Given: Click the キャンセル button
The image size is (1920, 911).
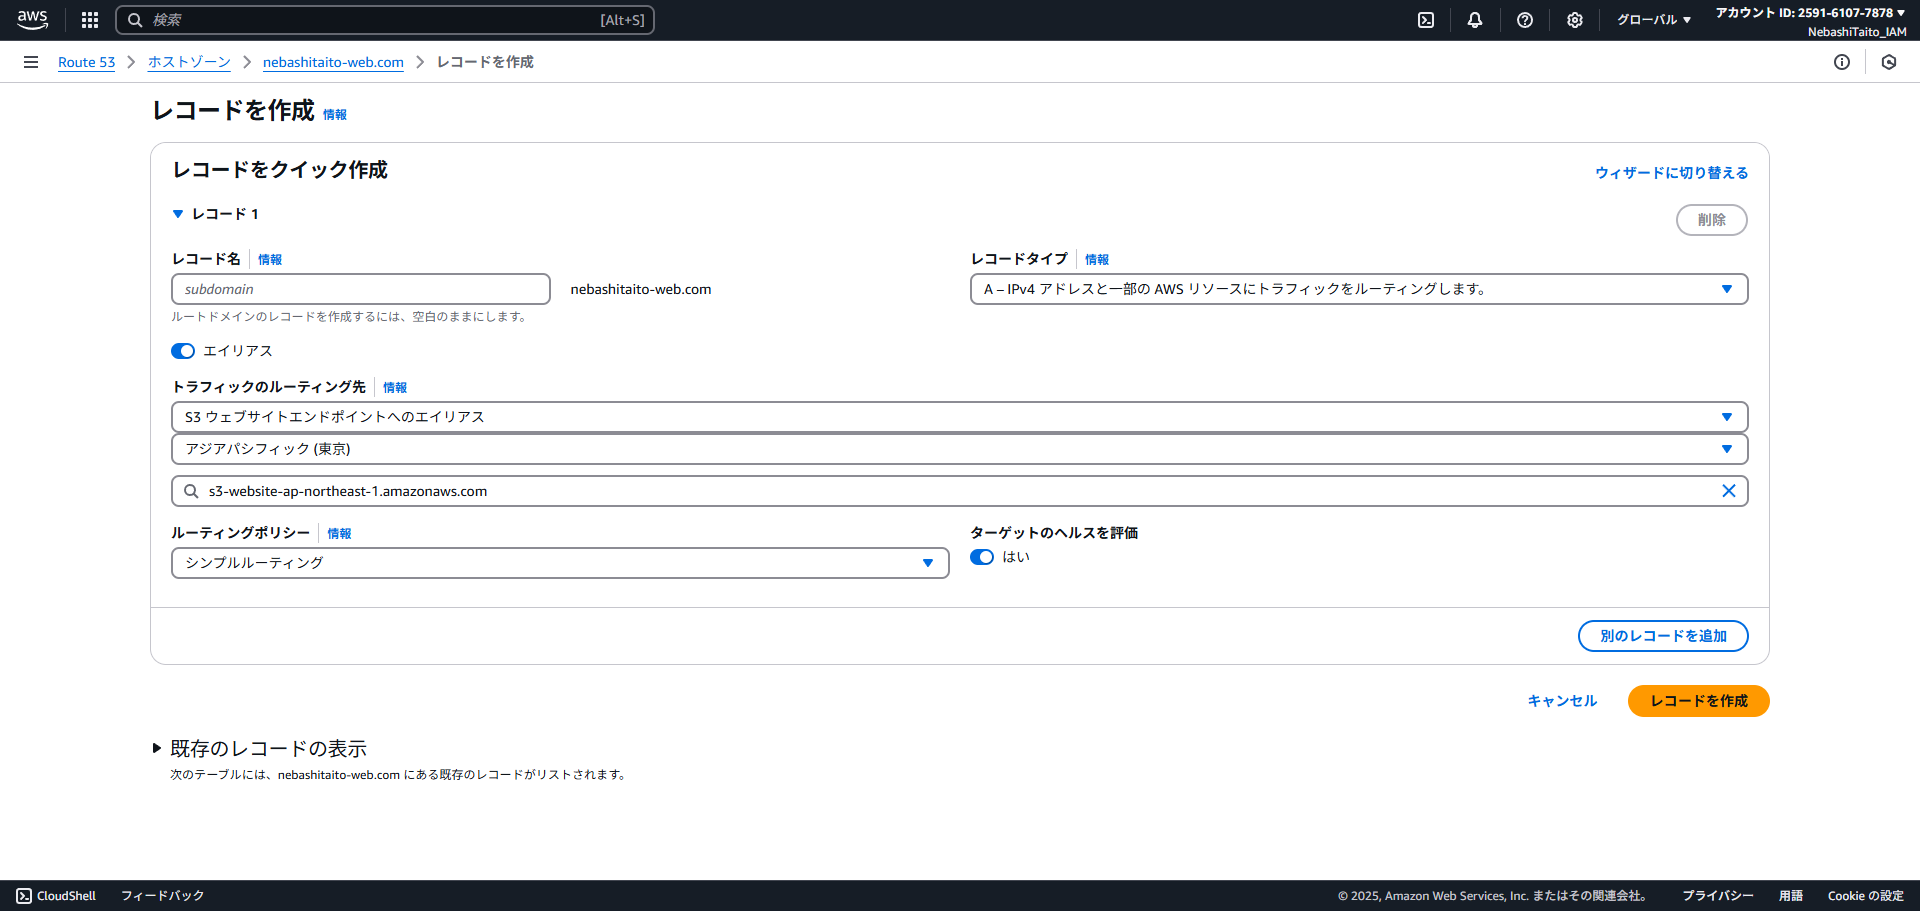Looking at the screenshot, I should coord(1562,701).
